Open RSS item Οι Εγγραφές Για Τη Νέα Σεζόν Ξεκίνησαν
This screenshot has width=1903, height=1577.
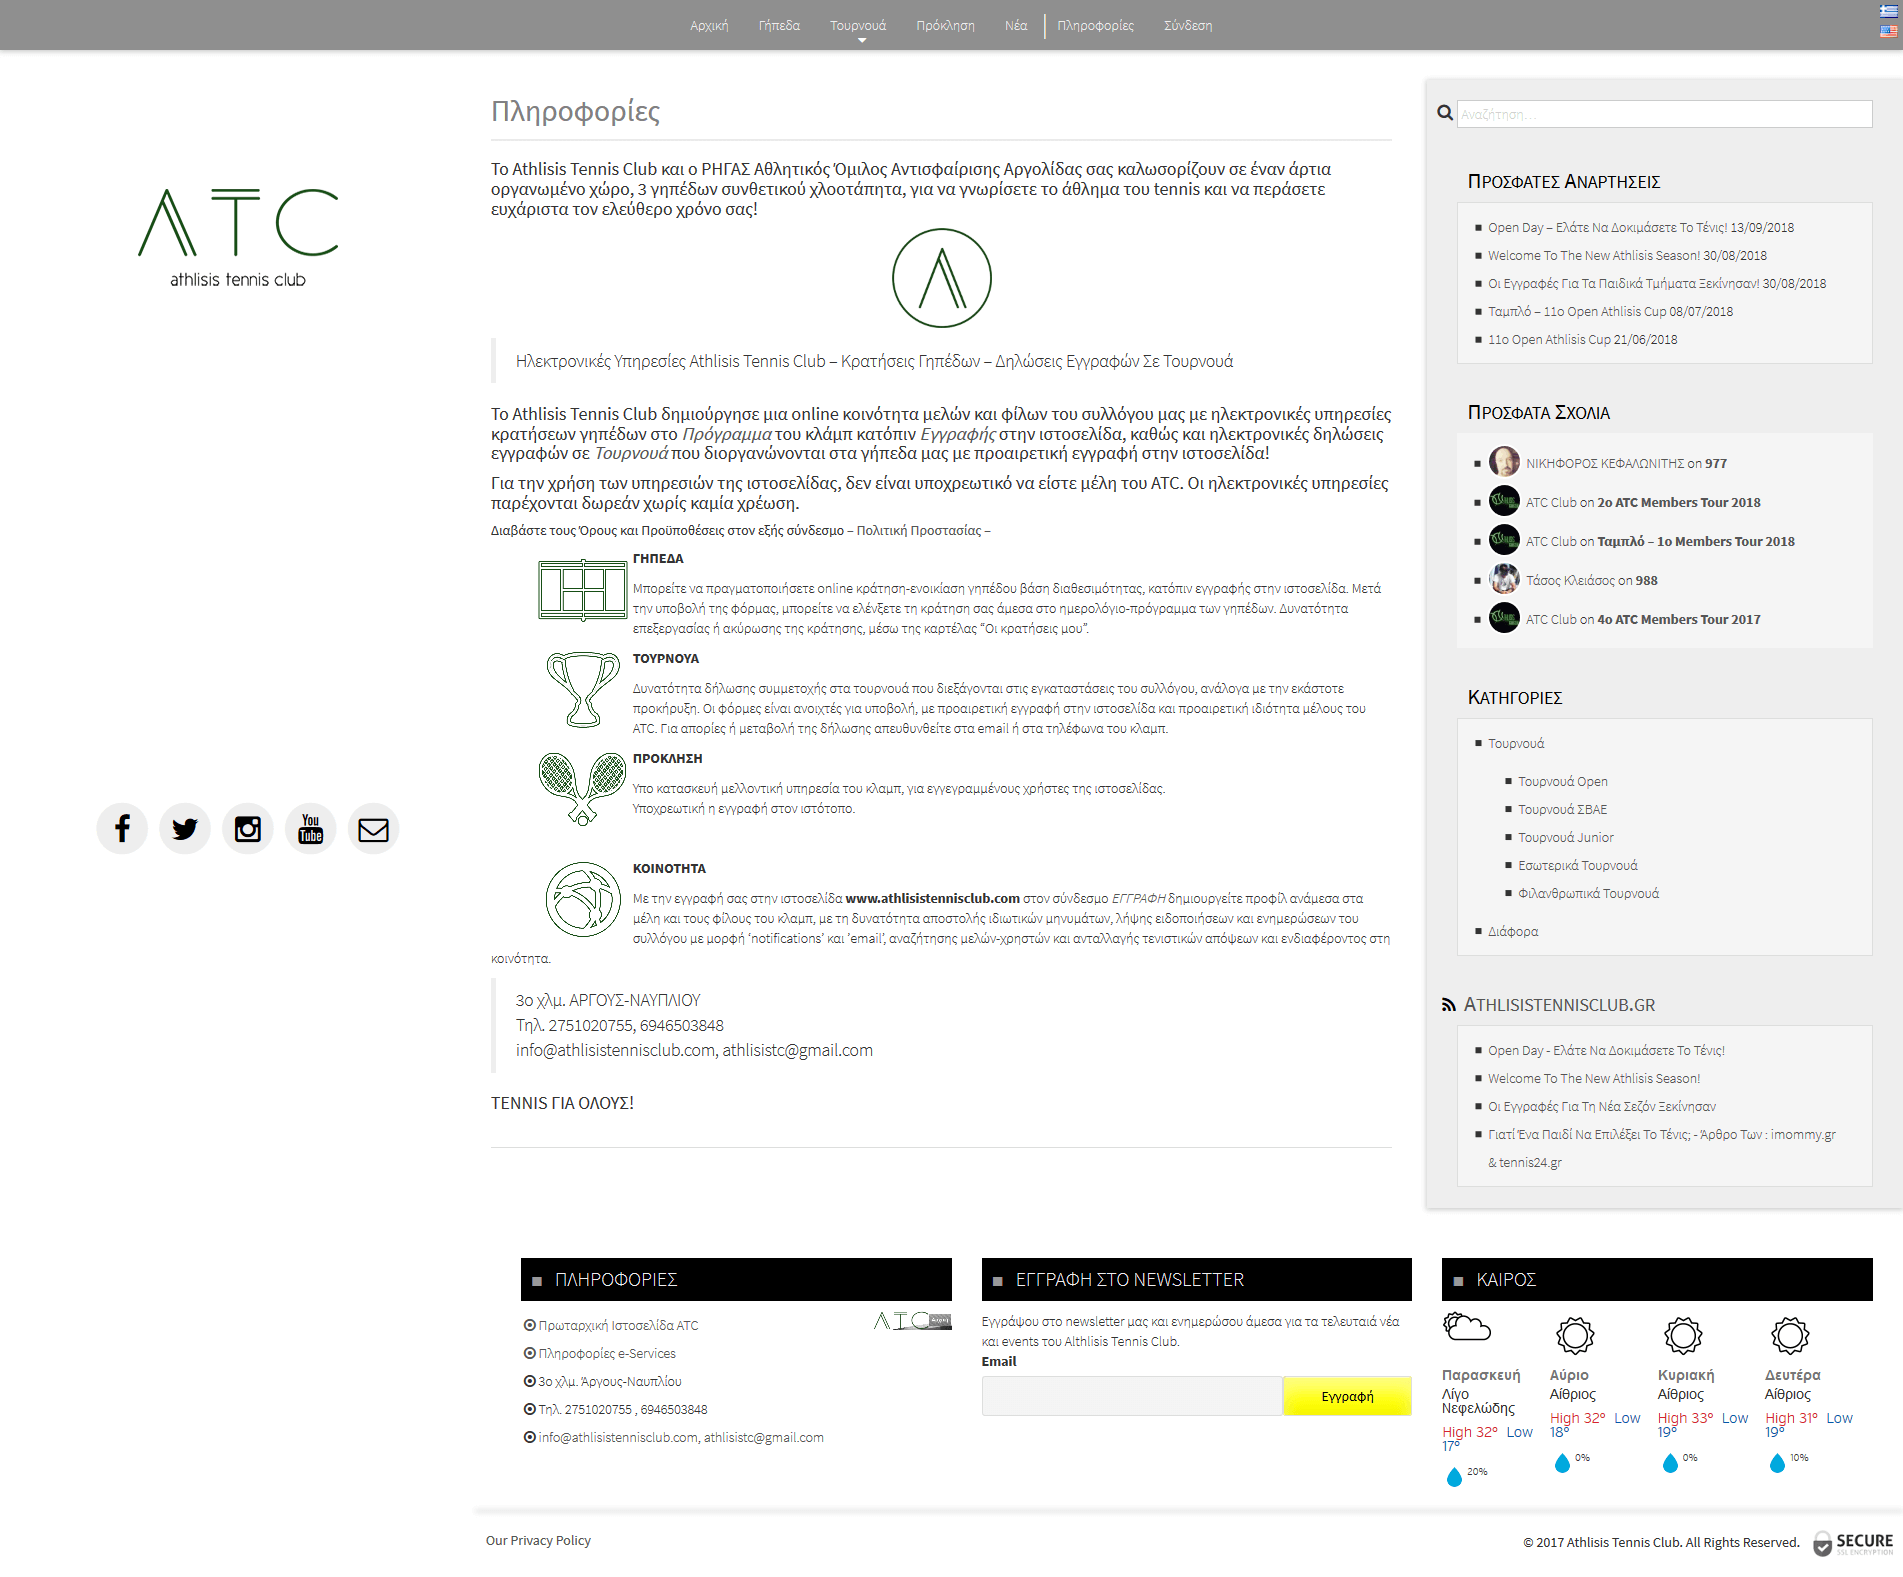tap(1602, 1107)
